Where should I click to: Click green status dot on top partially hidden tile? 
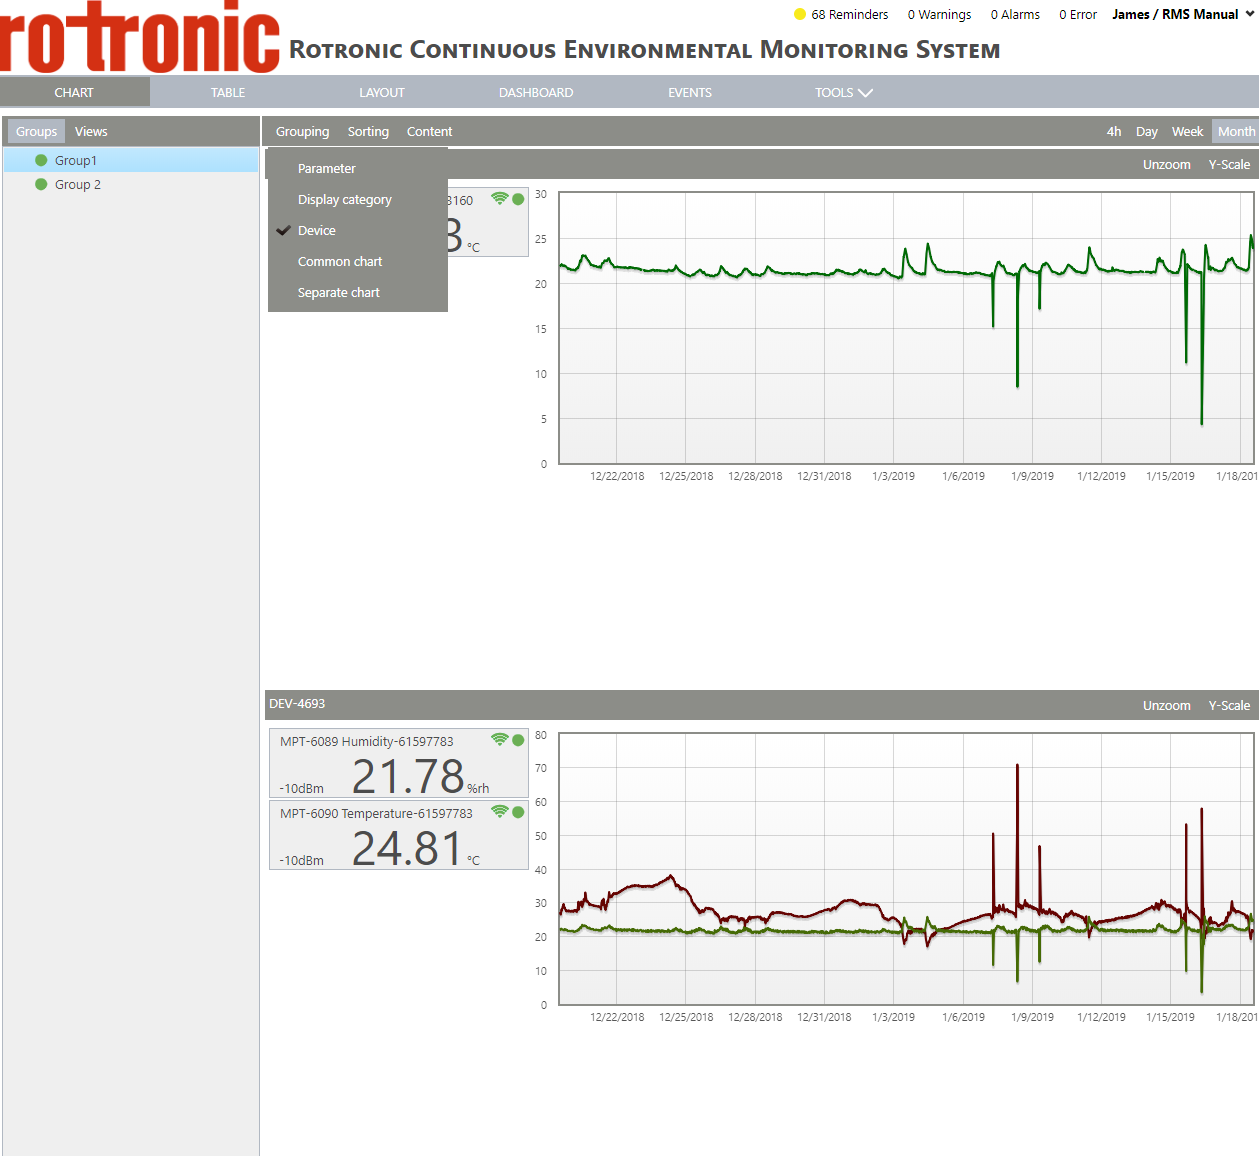(x=518, y=199)
